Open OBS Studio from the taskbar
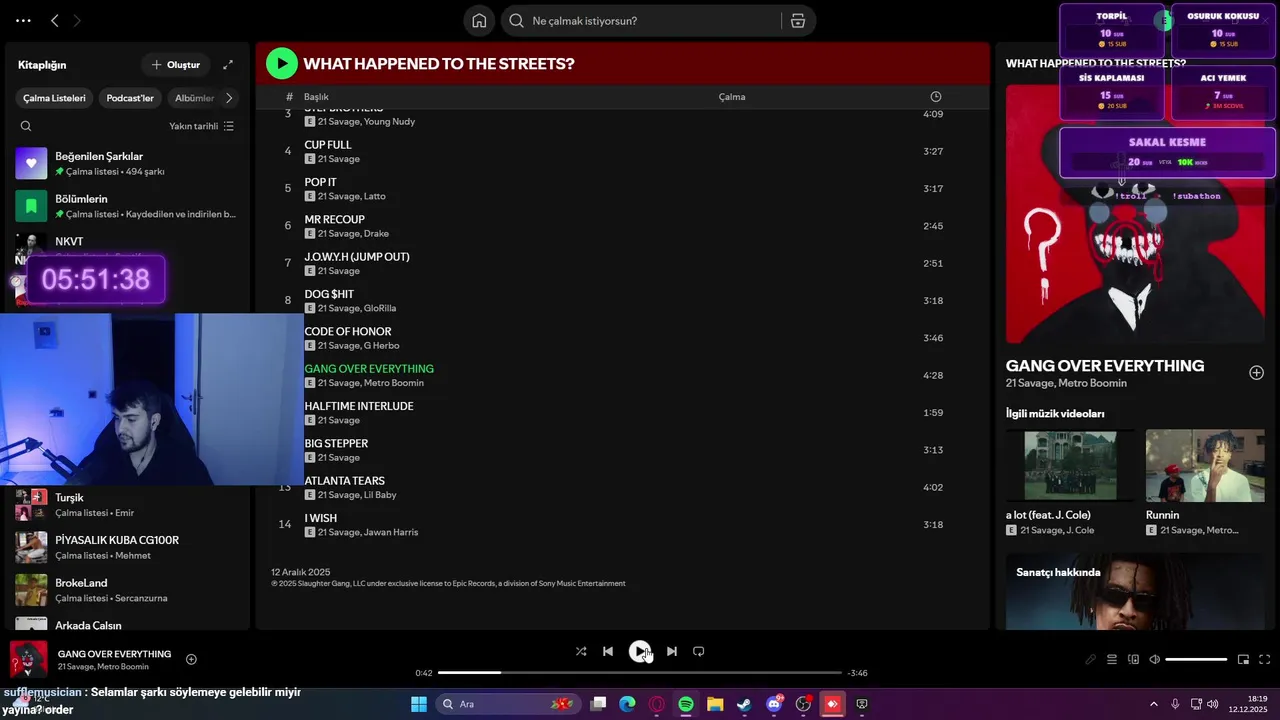 [x=803, y=704]
